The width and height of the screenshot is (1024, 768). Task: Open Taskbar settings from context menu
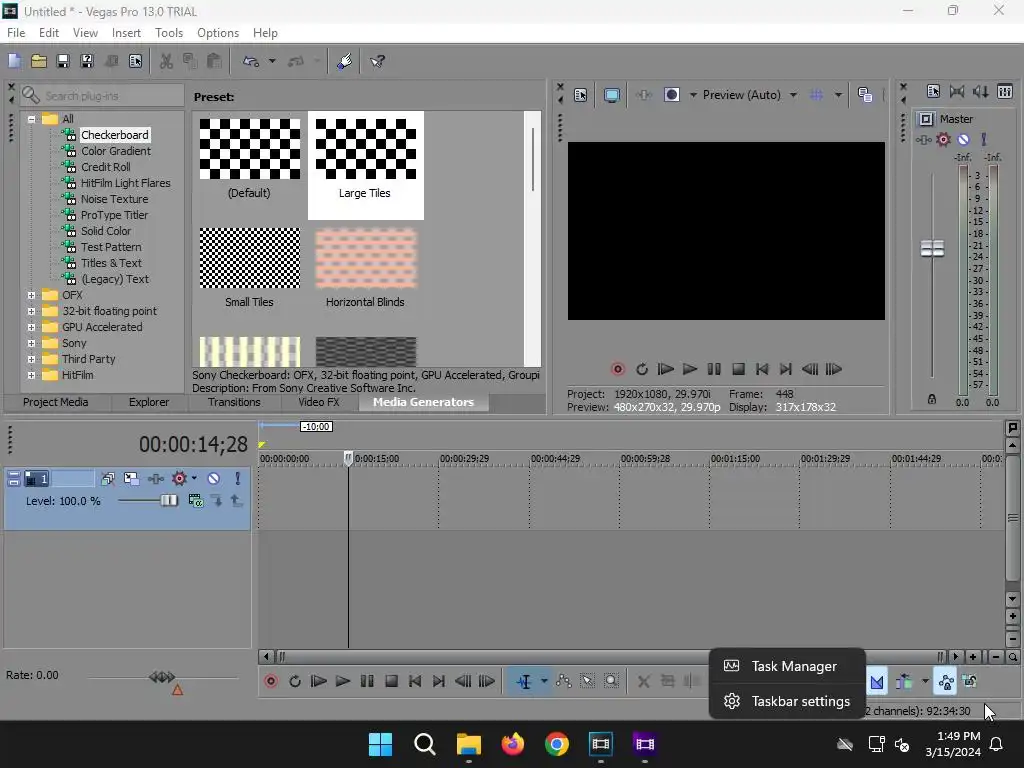(787, 701)
